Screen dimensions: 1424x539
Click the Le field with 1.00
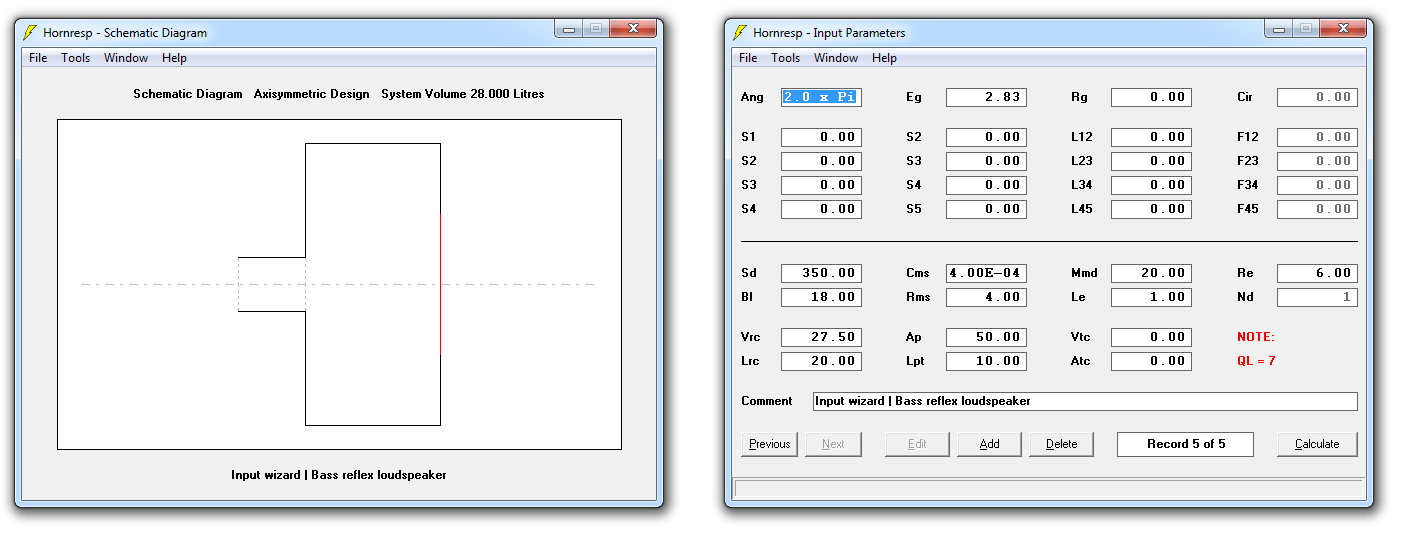point(1151,297)
